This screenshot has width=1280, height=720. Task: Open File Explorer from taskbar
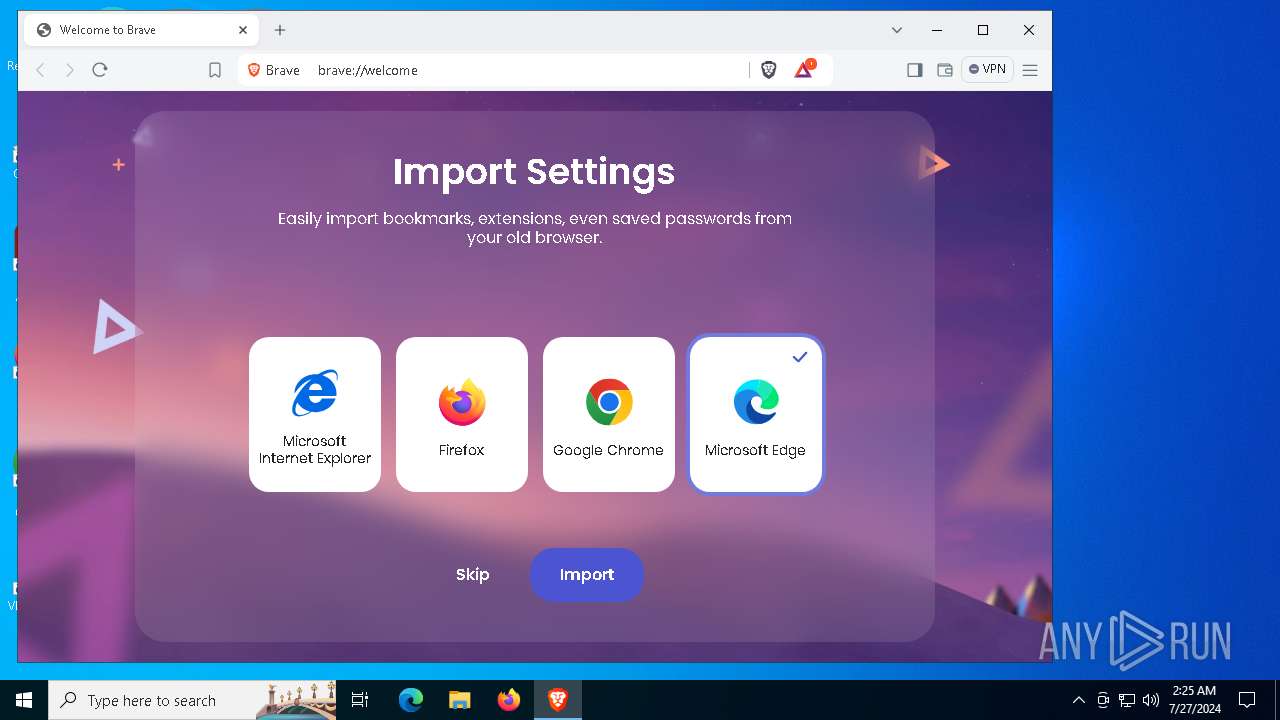coord(460,700)
